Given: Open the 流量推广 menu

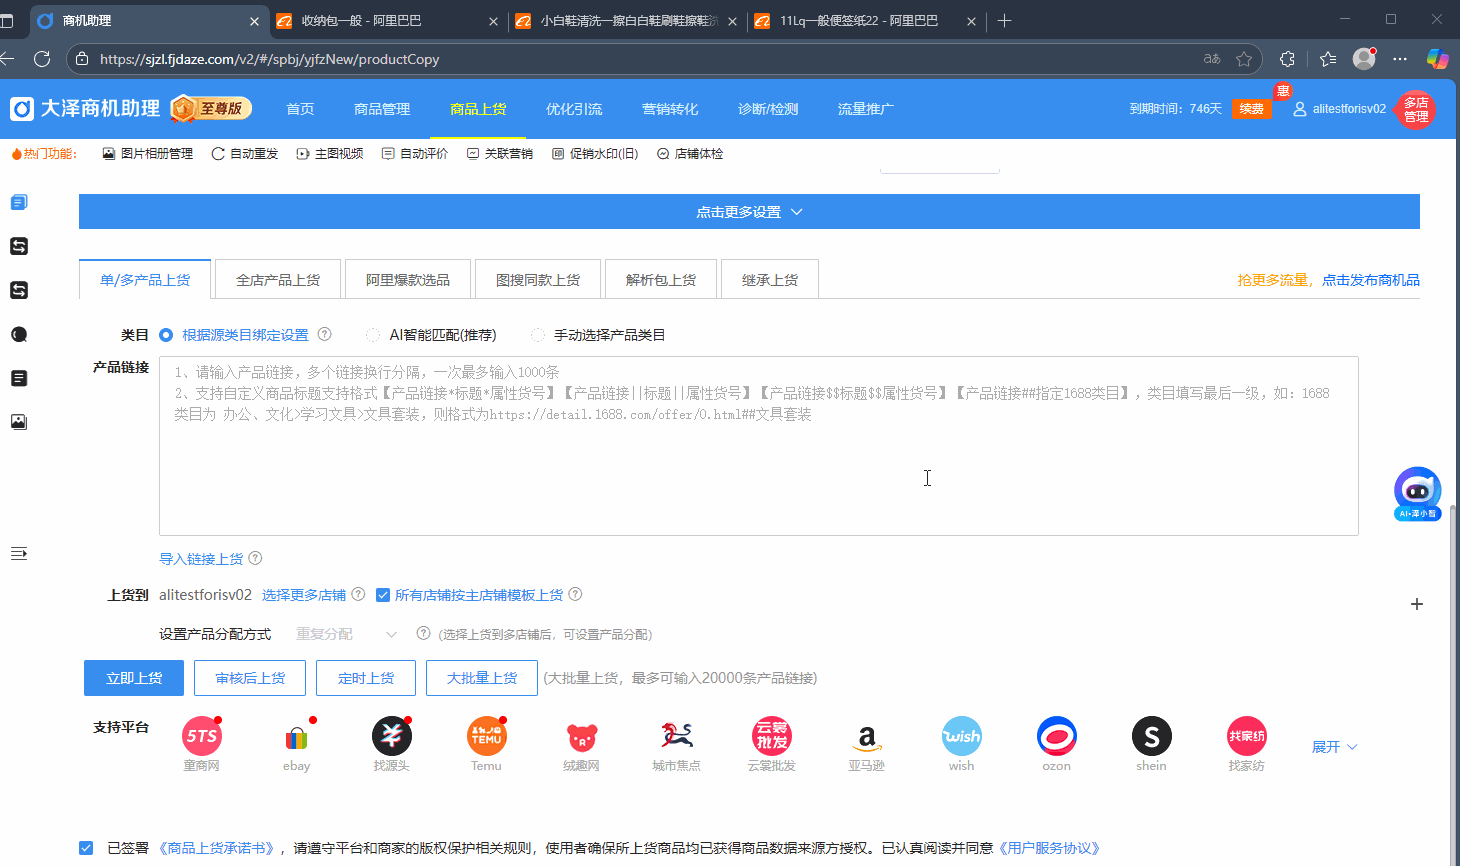Looking at the screenshot, I should [x=866, y=109].
